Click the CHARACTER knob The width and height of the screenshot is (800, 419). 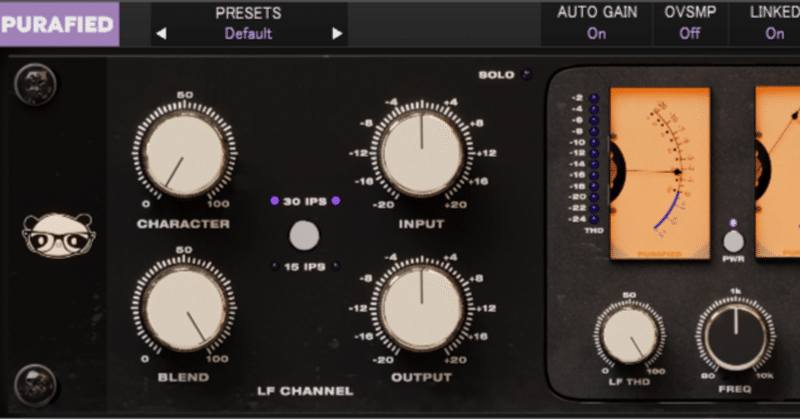click(184, 152)
